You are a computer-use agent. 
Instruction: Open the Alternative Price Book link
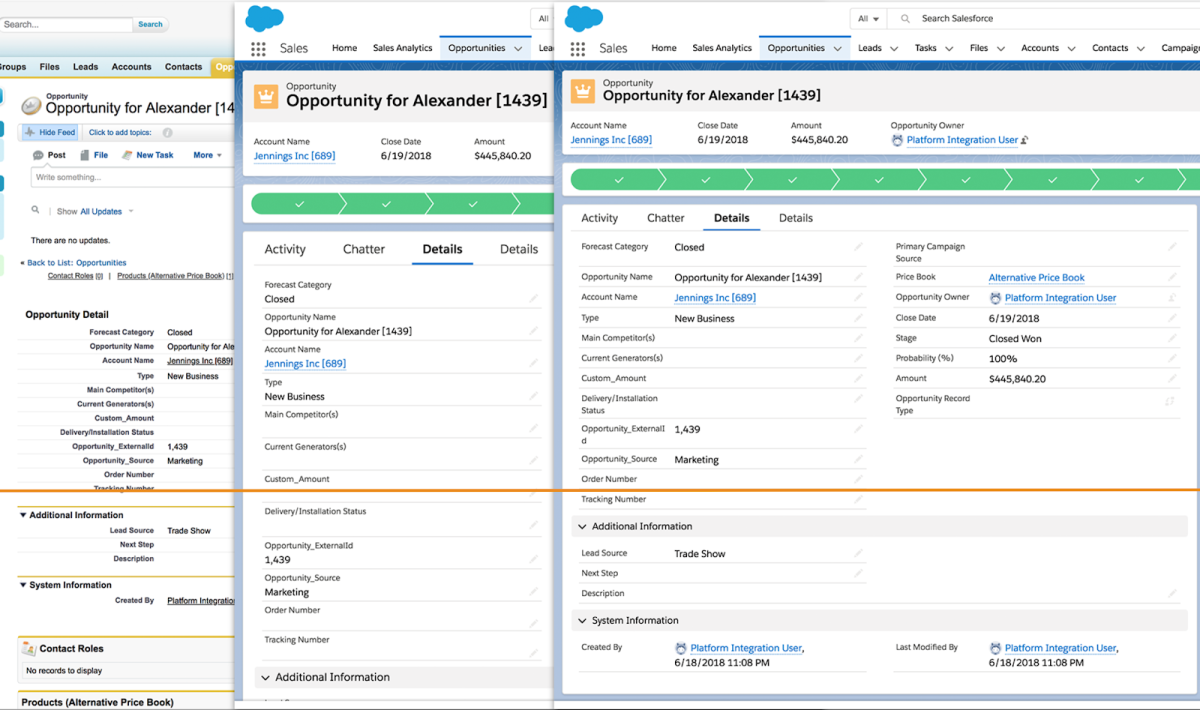click(x=1036, y=277)
